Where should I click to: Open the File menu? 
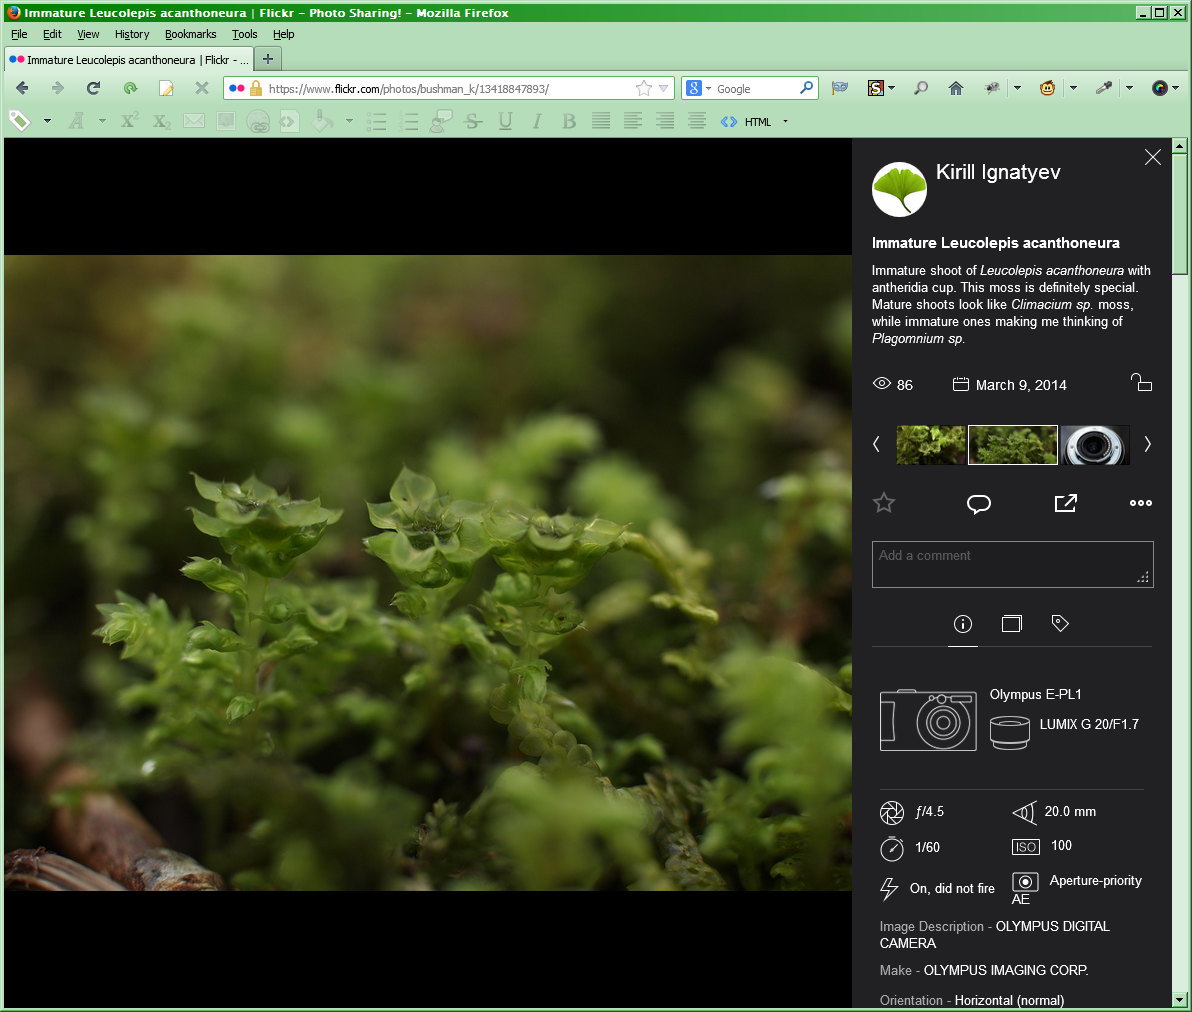pos(19,34)
